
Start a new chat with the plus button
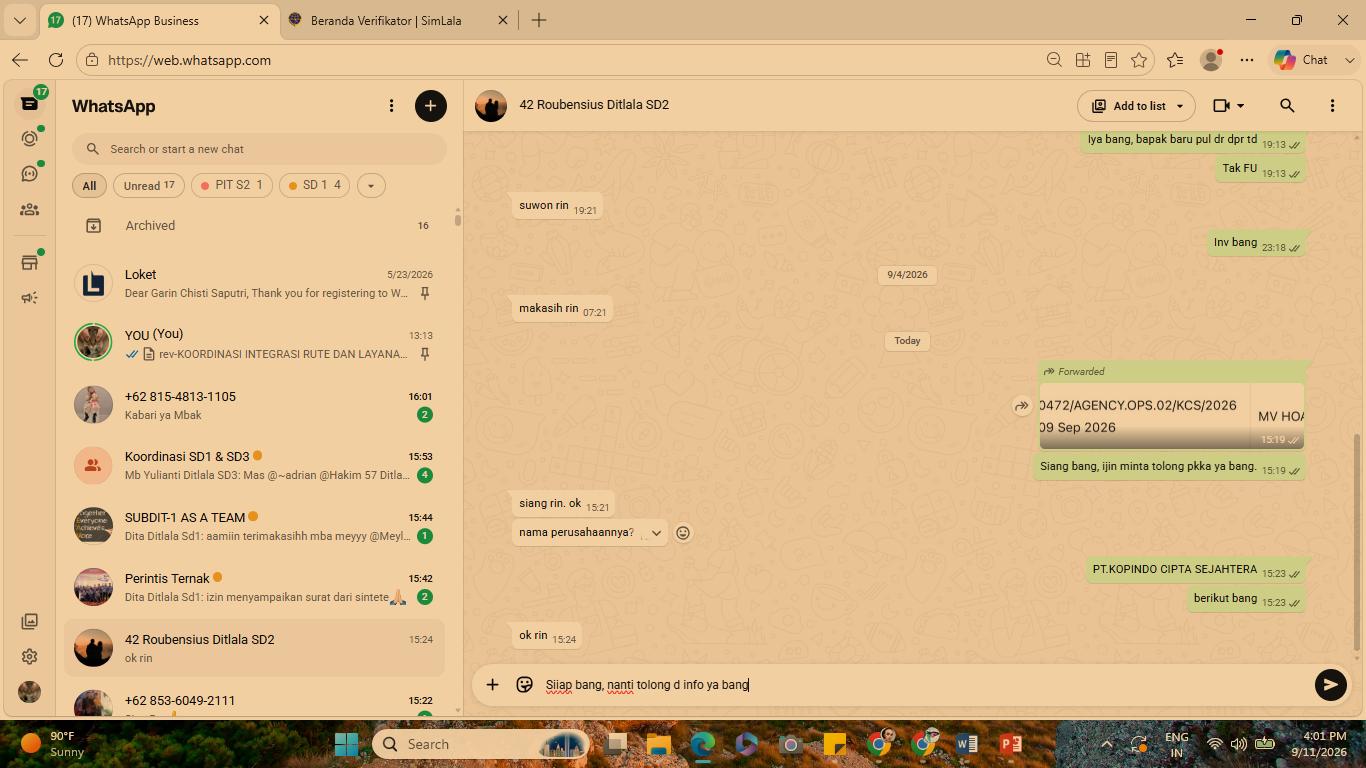(431, 106)
